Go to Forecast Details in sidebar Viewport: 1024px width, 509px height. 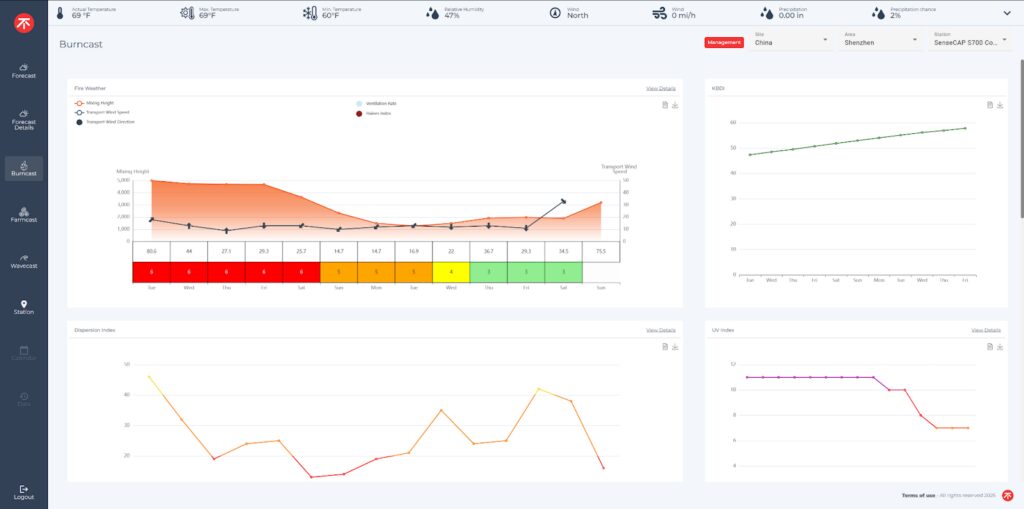pyautogui.click(x=23, y=120)
